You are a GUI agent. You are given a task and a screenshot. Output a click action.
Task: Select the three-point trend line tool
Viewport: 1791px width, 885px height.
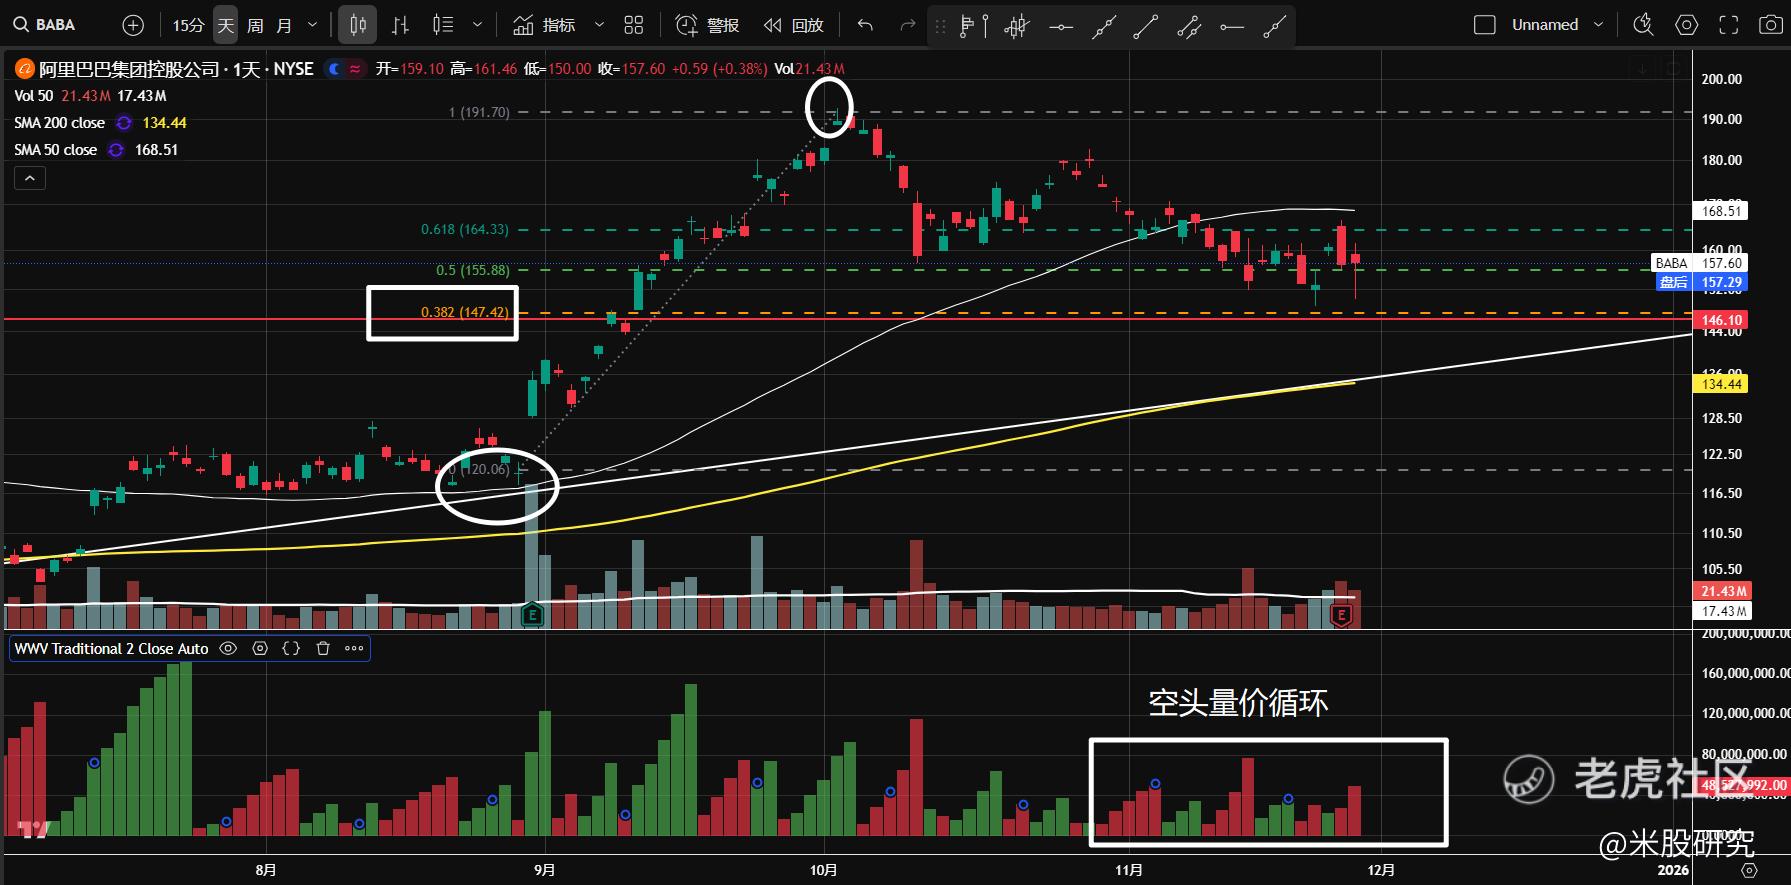click(1103, 26)
